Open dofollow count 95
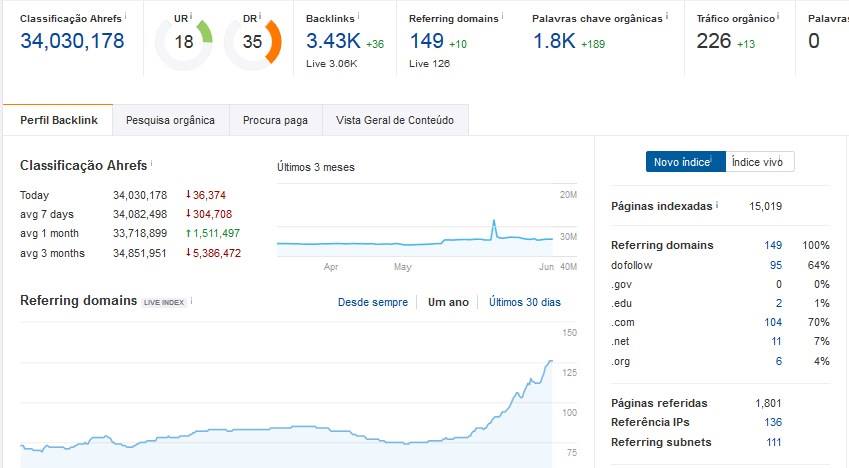This screenshot has height=468, width=849. (x=776, y=265)
